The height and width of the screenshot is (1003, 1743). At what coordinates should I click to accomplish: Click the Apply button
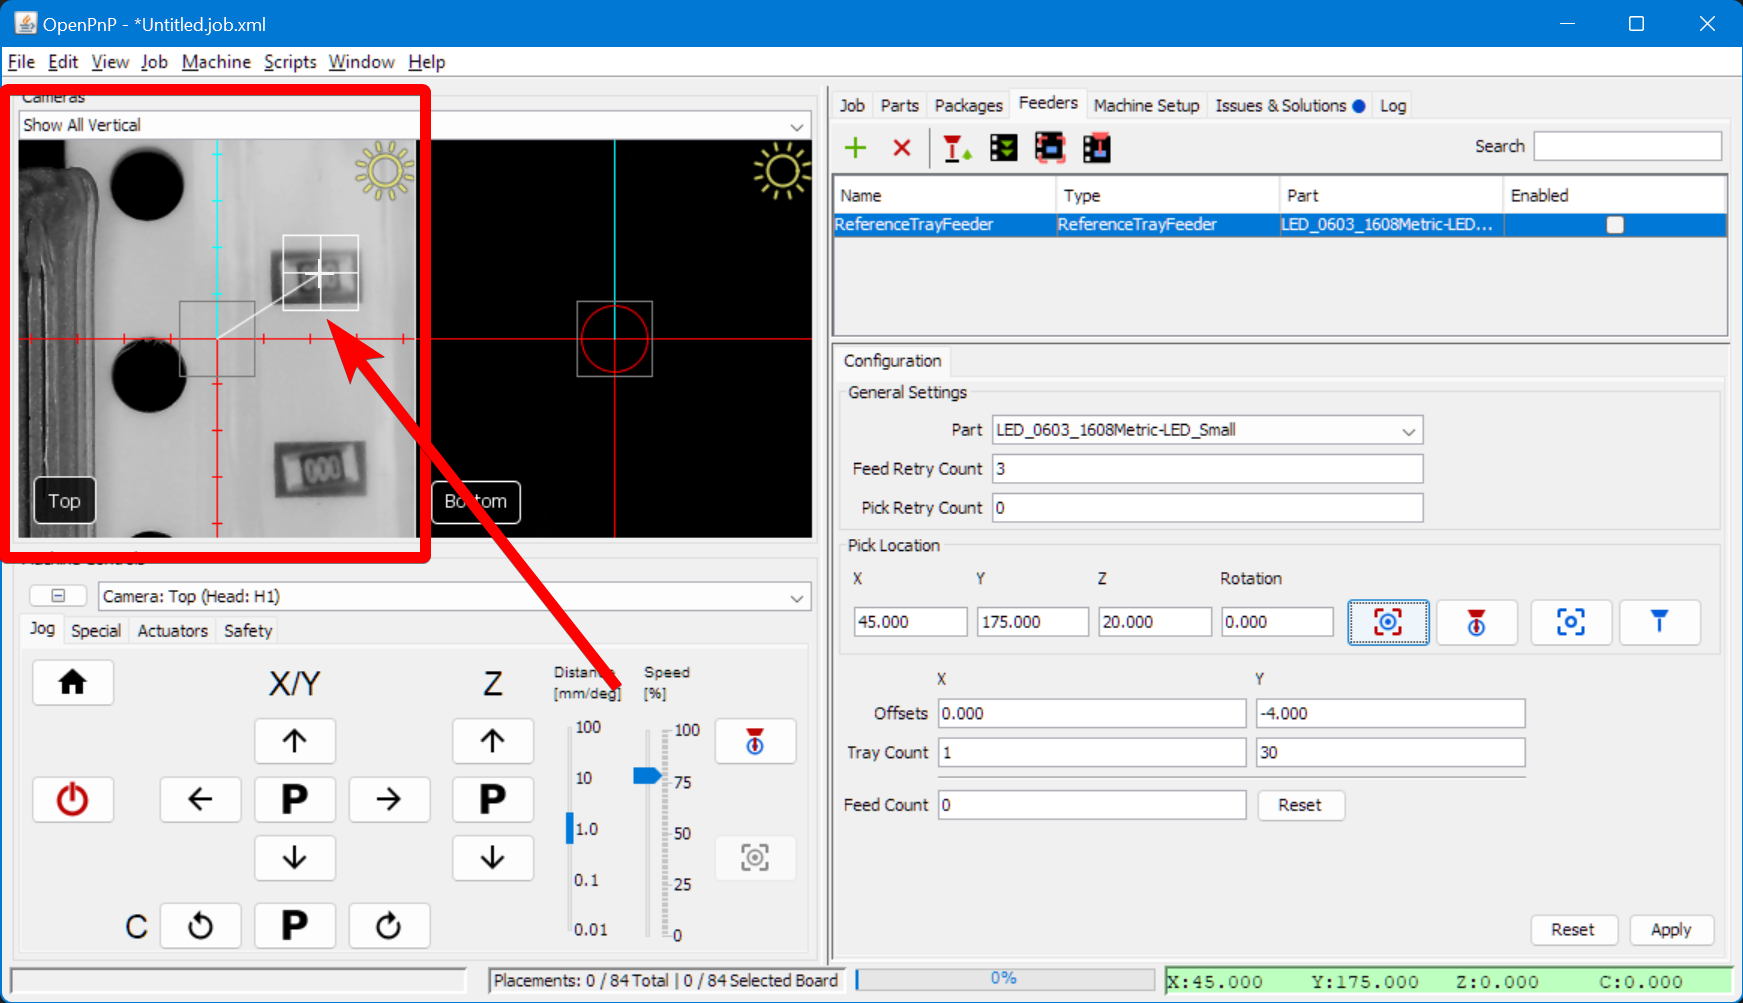[x=1671, y=930]
